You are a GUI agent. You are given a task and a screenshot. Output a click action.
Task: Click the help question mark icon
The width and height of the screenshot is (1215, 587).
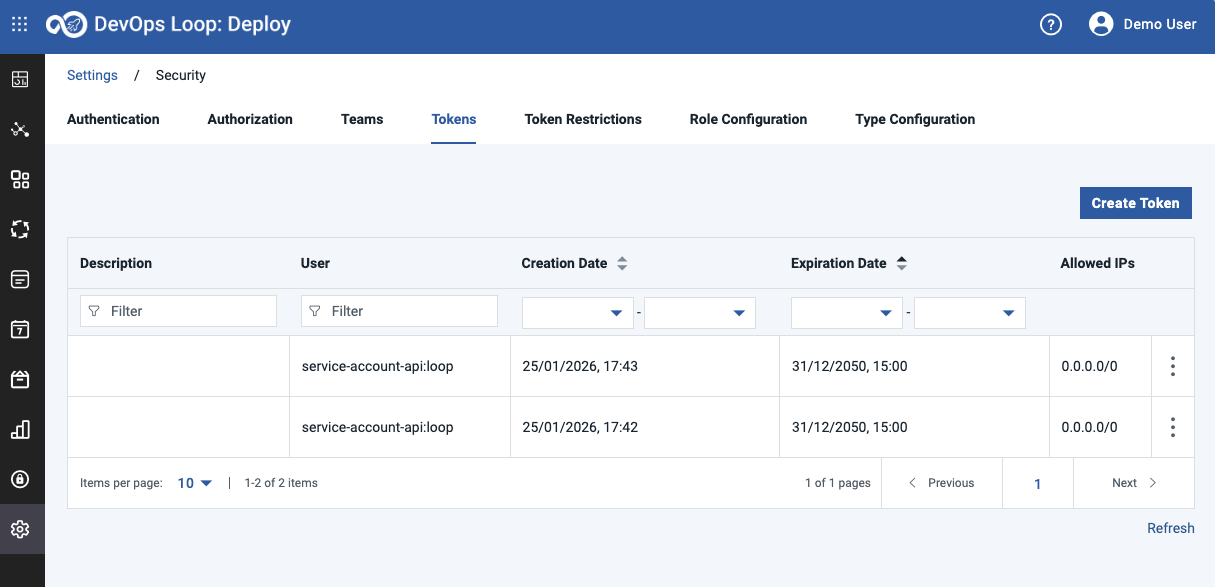(1050, 25)
